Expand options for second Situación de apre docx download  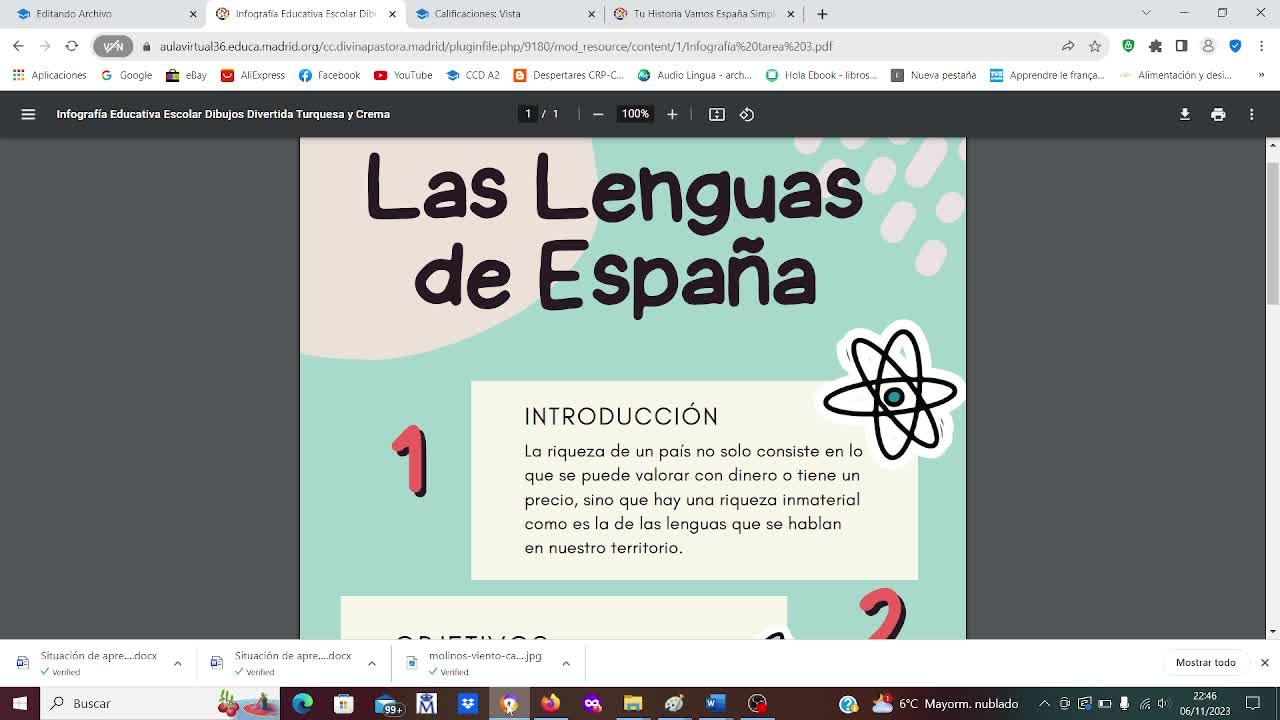371,663
